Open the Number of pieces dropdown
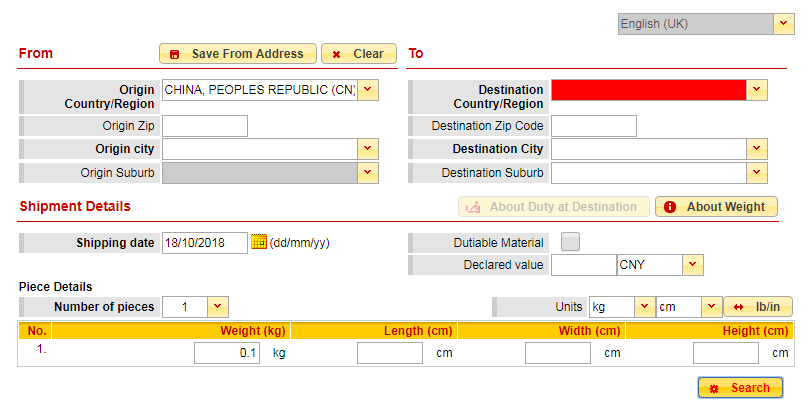Image resolution: width=812 pixels, height=414 pixels. pyautogui.click(x=219, y=307)
